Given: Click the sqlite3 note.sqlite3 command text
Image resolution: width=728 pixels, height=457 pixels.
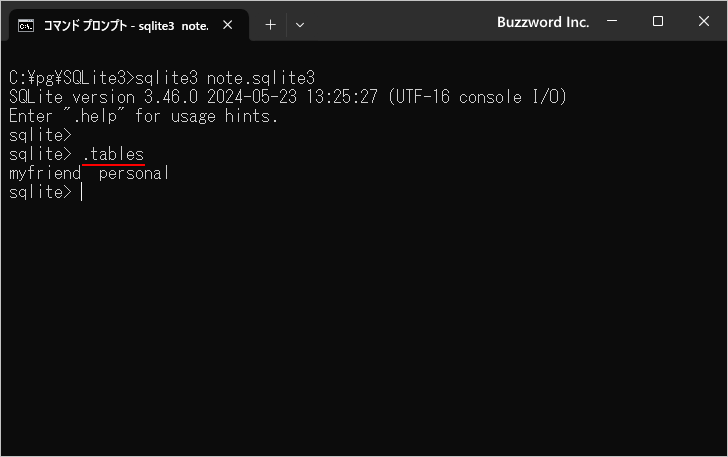Looking at the screenshot, I should click(225, 78).
